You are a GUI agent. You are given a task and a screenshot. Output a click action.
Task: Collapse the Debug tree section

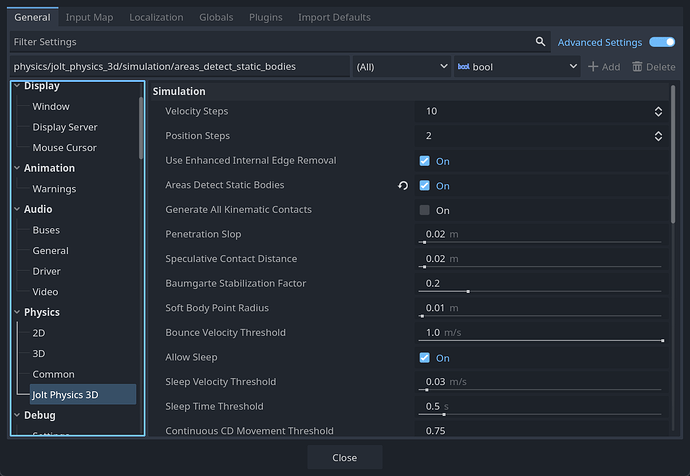[17, 415]
